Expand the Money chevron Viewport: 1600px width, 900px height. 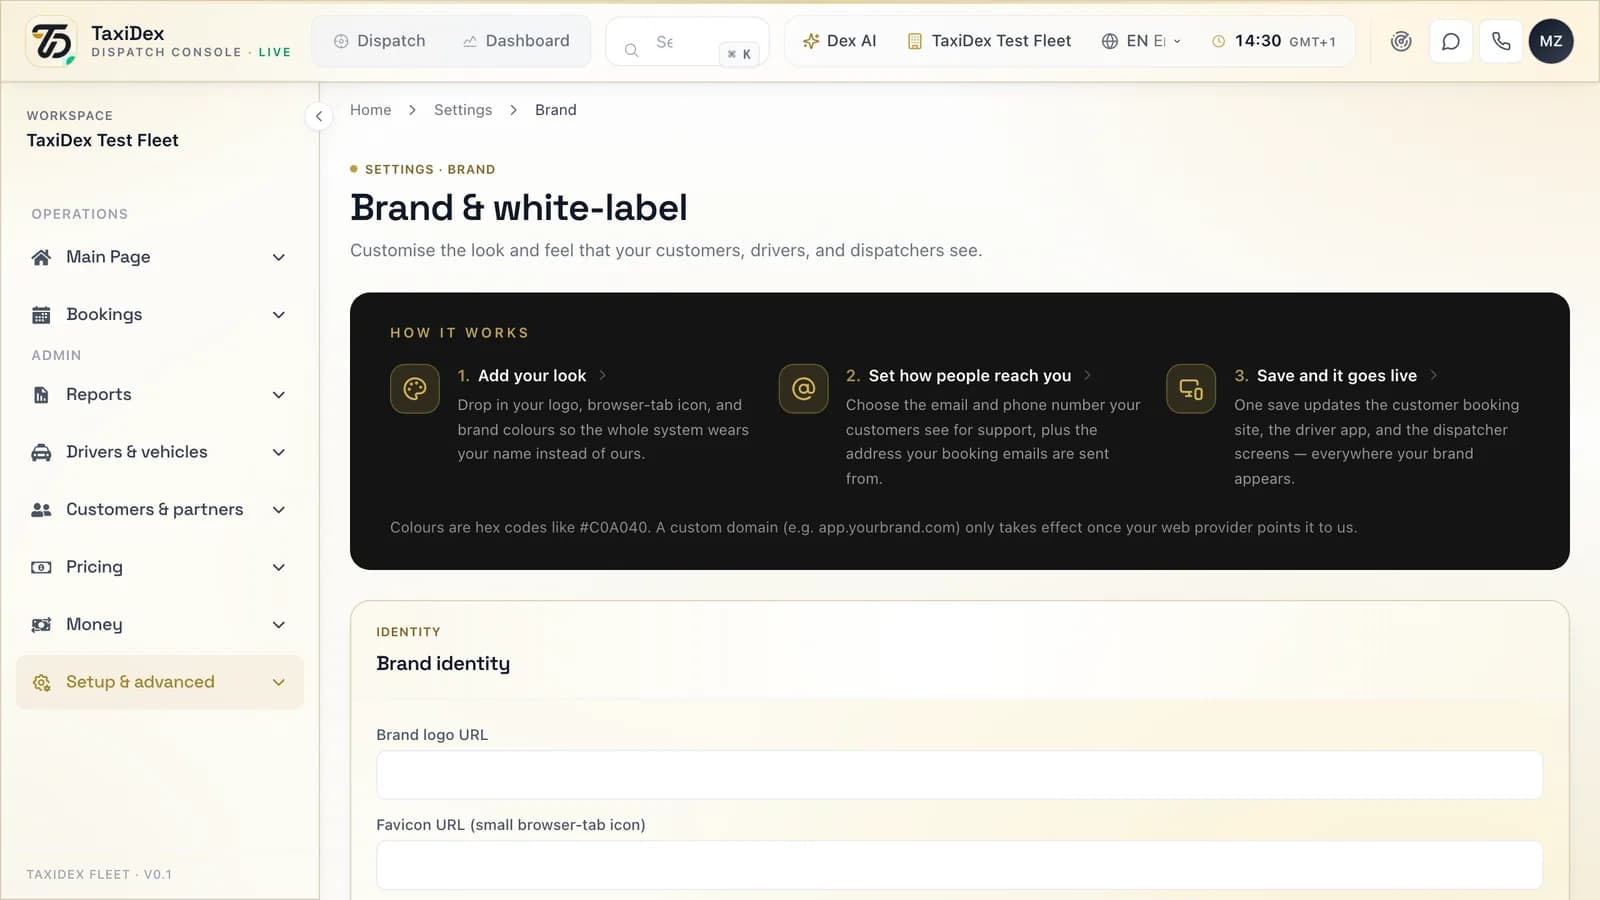[279, 625]
